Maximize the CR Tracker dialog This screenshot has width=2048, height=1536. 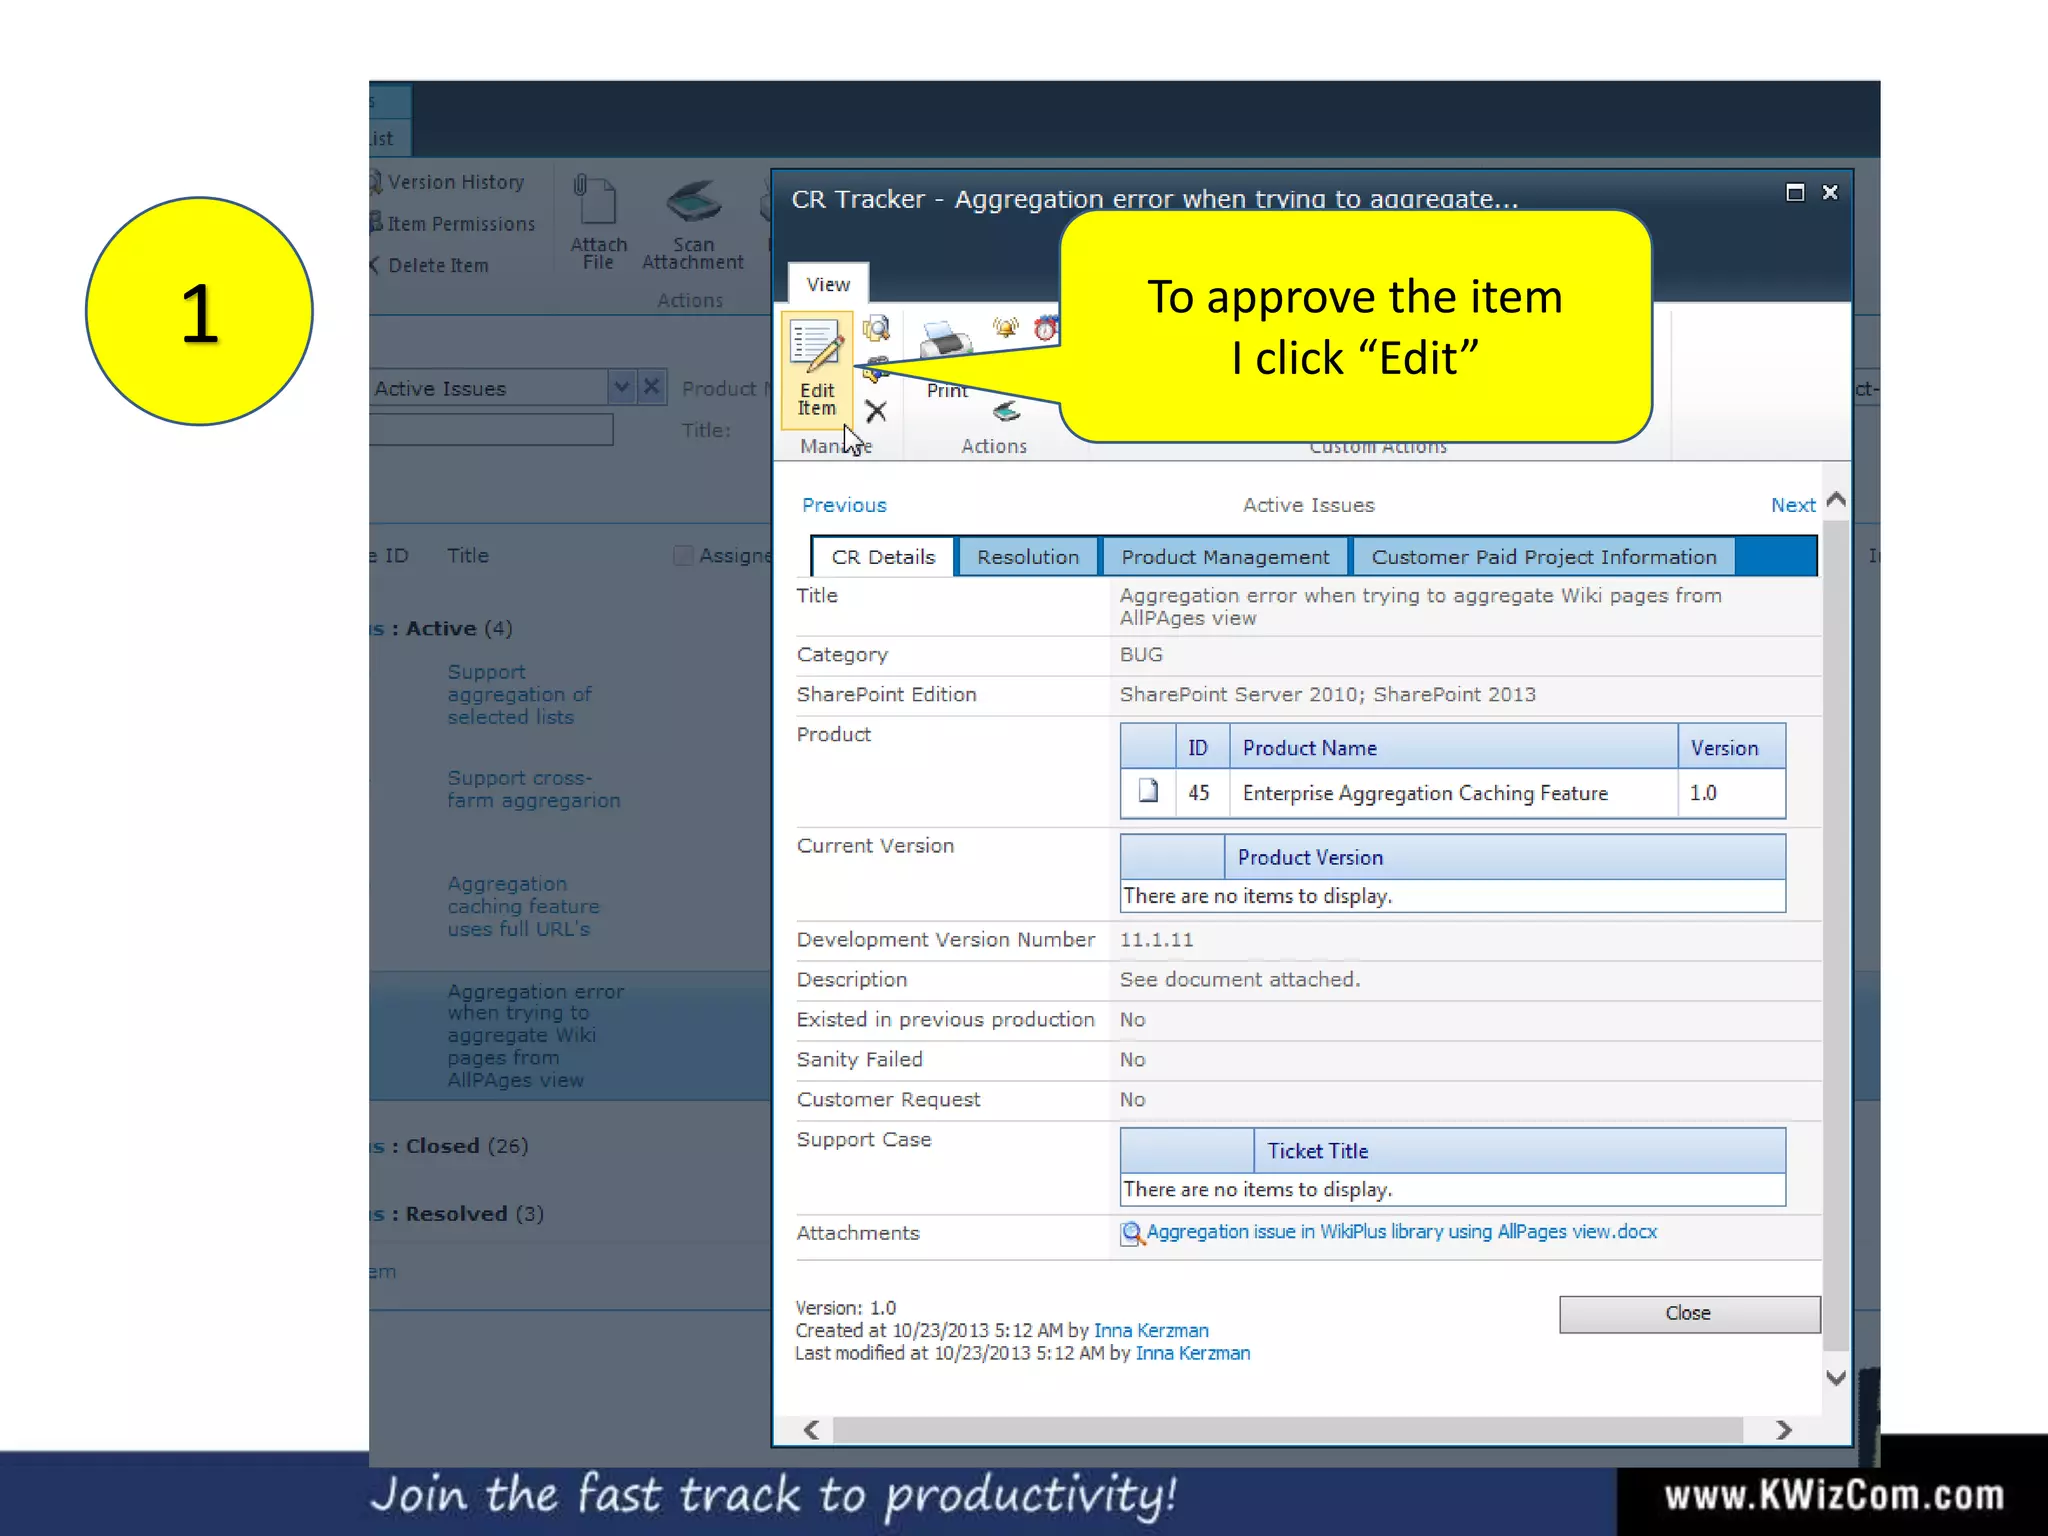[x=1795, y=192]
